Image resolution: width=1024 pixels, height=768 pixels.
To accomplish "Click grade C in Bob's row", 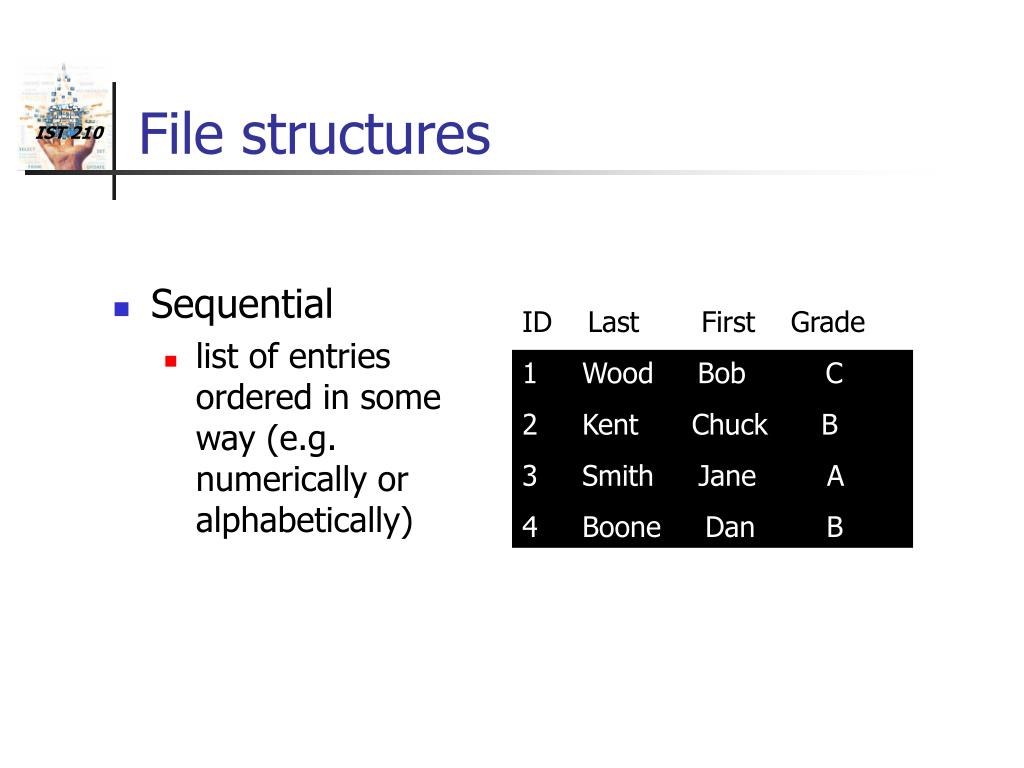I will pos(834,374).
